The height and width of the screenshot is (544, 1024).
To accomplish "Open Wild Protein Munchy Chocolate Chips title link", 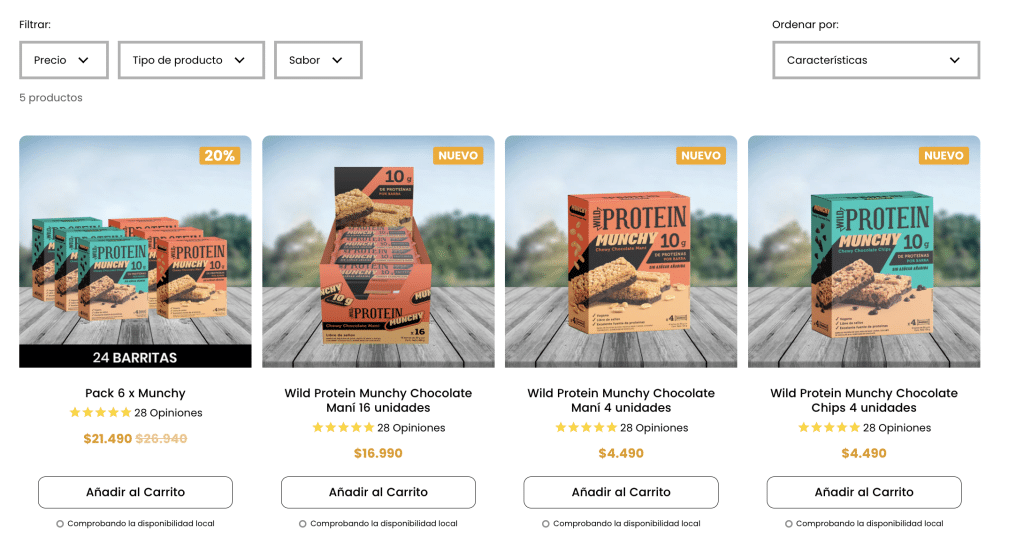I will tap(864, 400).
